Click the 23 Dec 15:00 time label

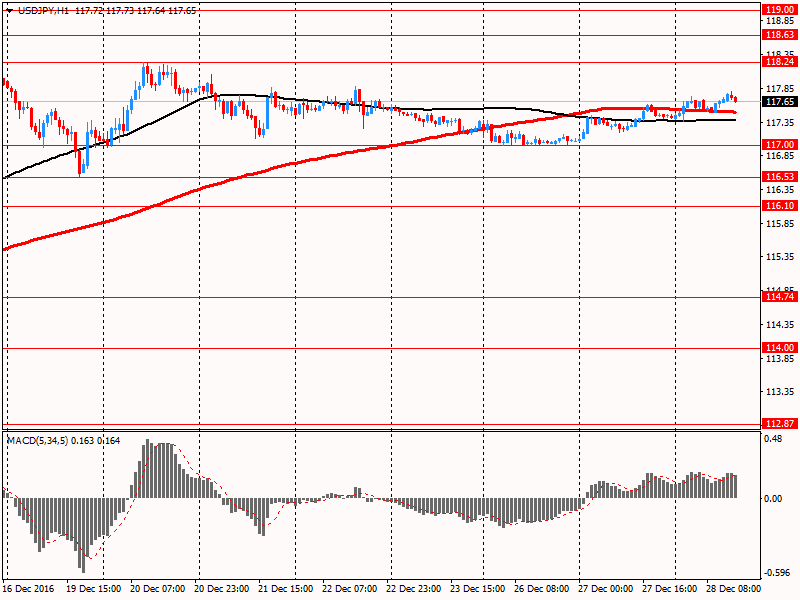478,588
